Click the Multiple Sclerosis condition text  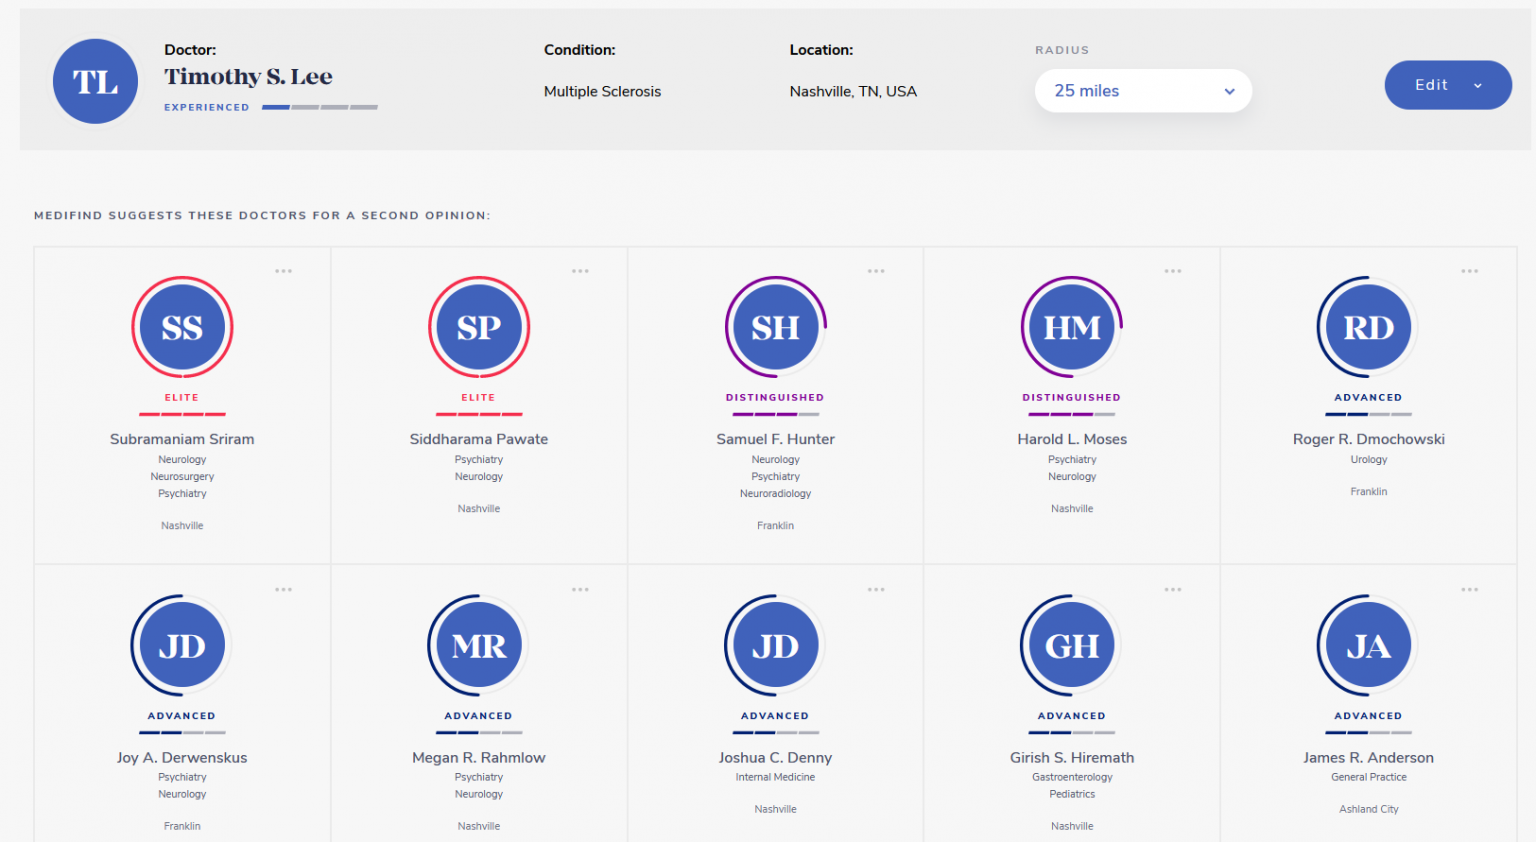pos(602,91)
